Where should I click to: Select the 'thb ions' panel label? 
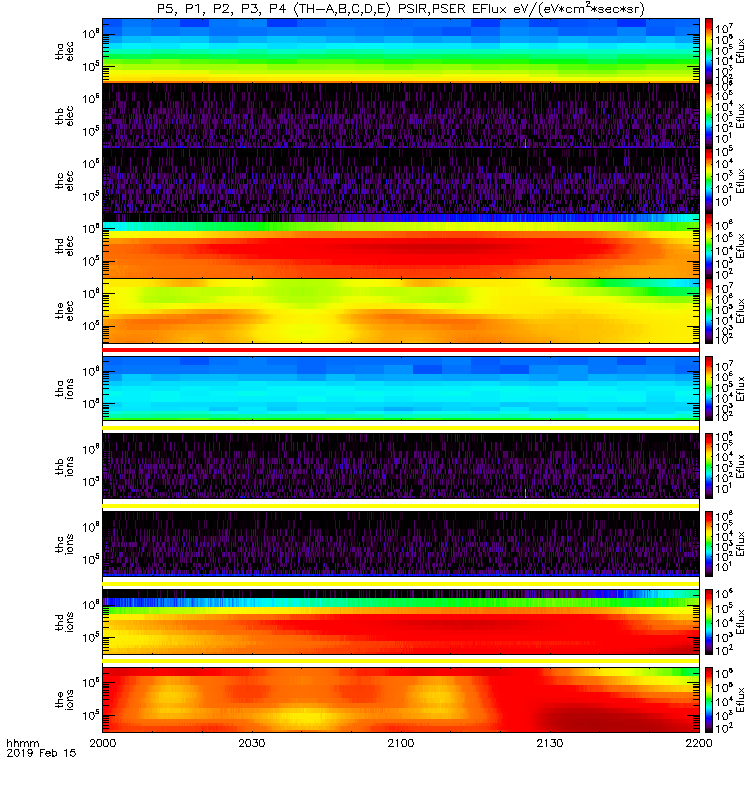coord(65,466)
